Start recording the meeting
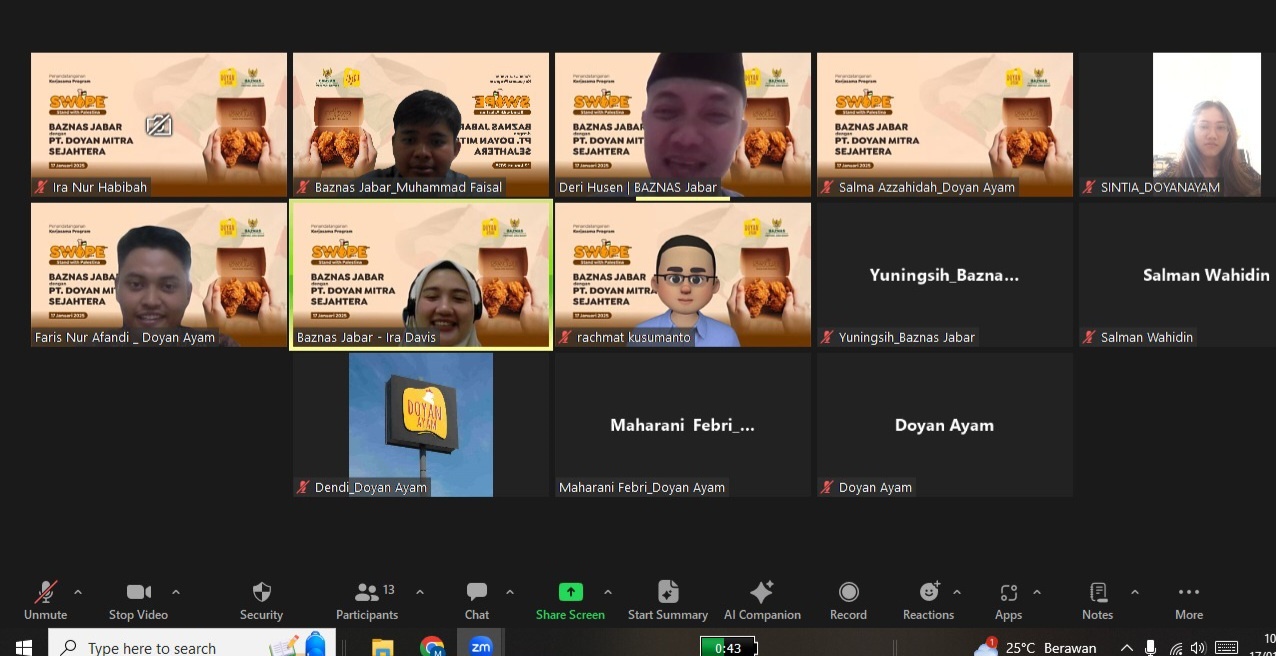Viewport: 1276px width, 656px height. [848, 600]
